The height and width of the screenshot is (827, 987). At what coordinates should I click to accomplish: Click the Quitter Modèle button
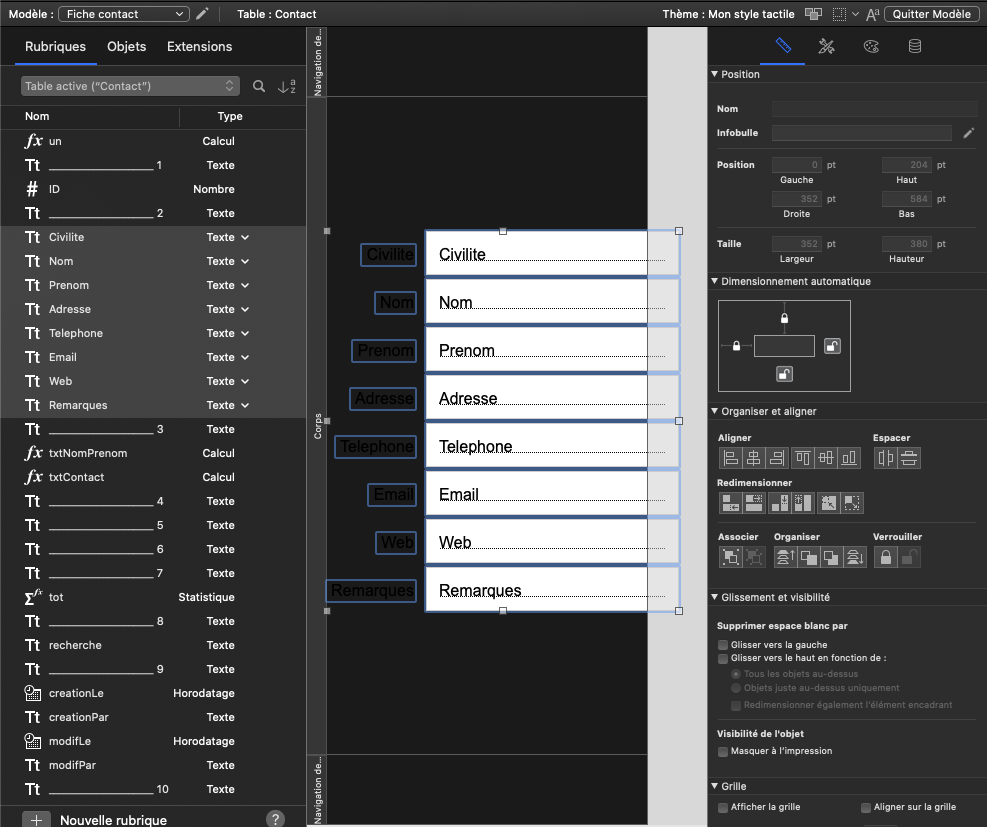point(932,14)
